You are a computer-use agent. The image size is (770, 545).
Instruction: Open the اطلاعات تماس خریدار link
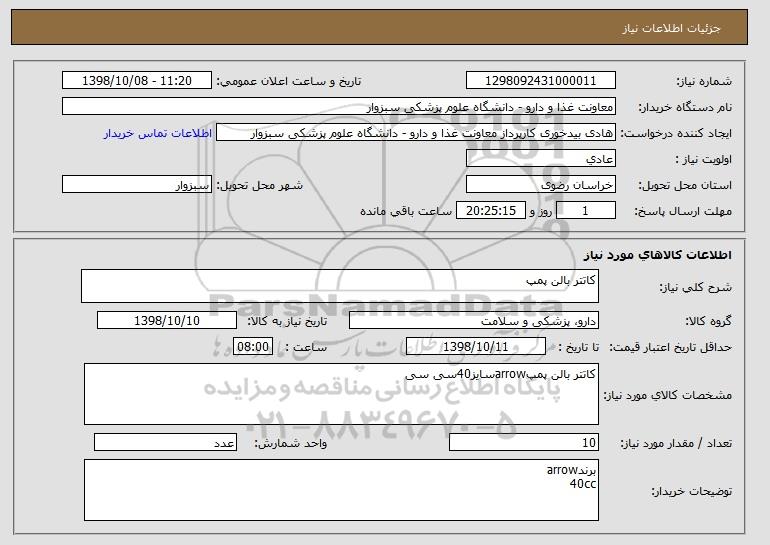pyautogui.click(x=158, y=133)
